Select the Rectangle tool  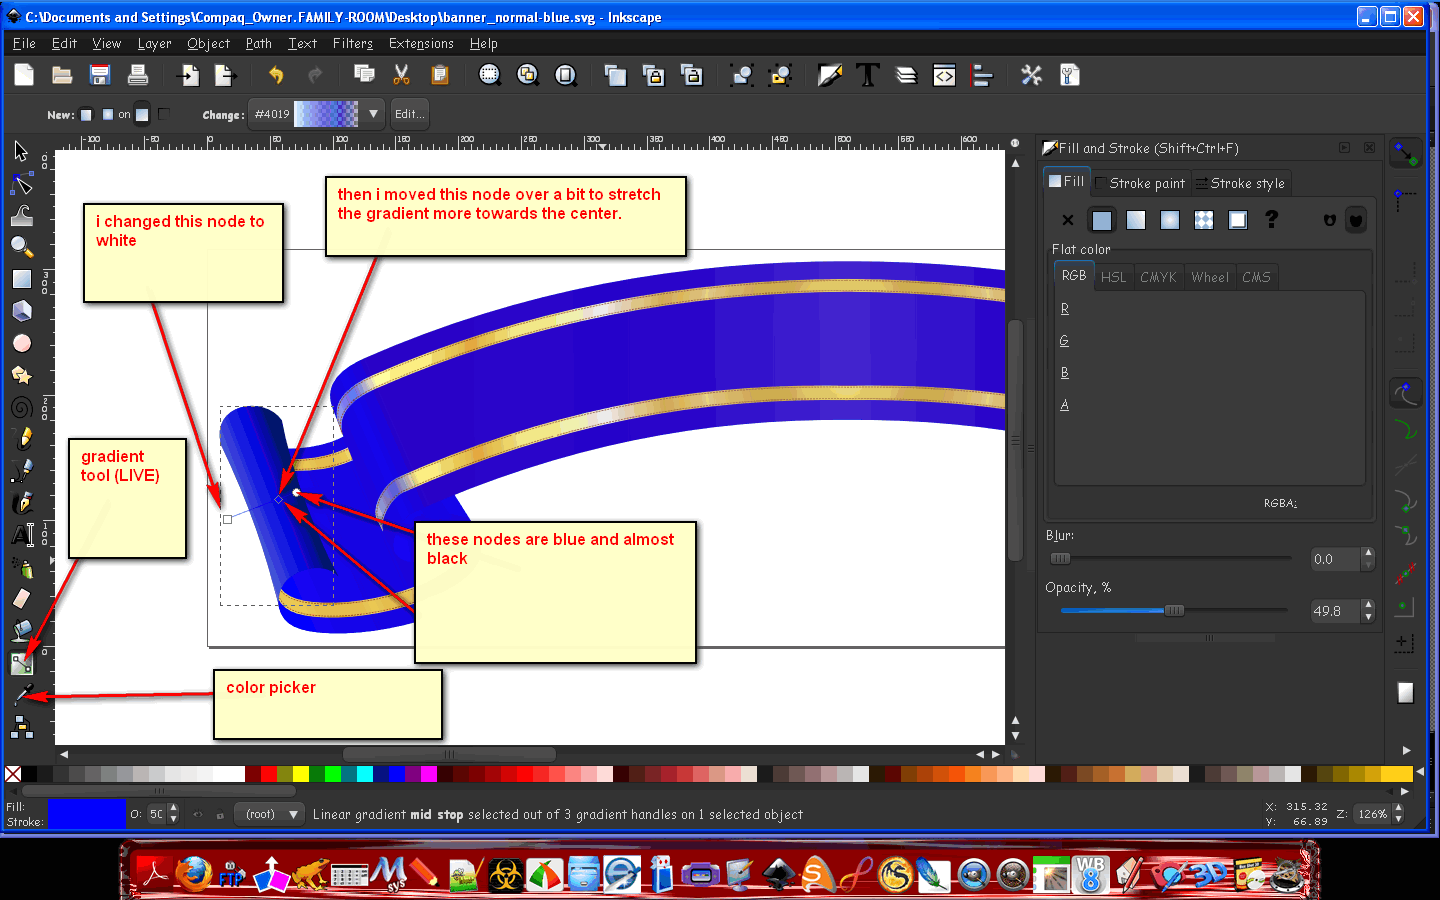click(x=21, y=279)
